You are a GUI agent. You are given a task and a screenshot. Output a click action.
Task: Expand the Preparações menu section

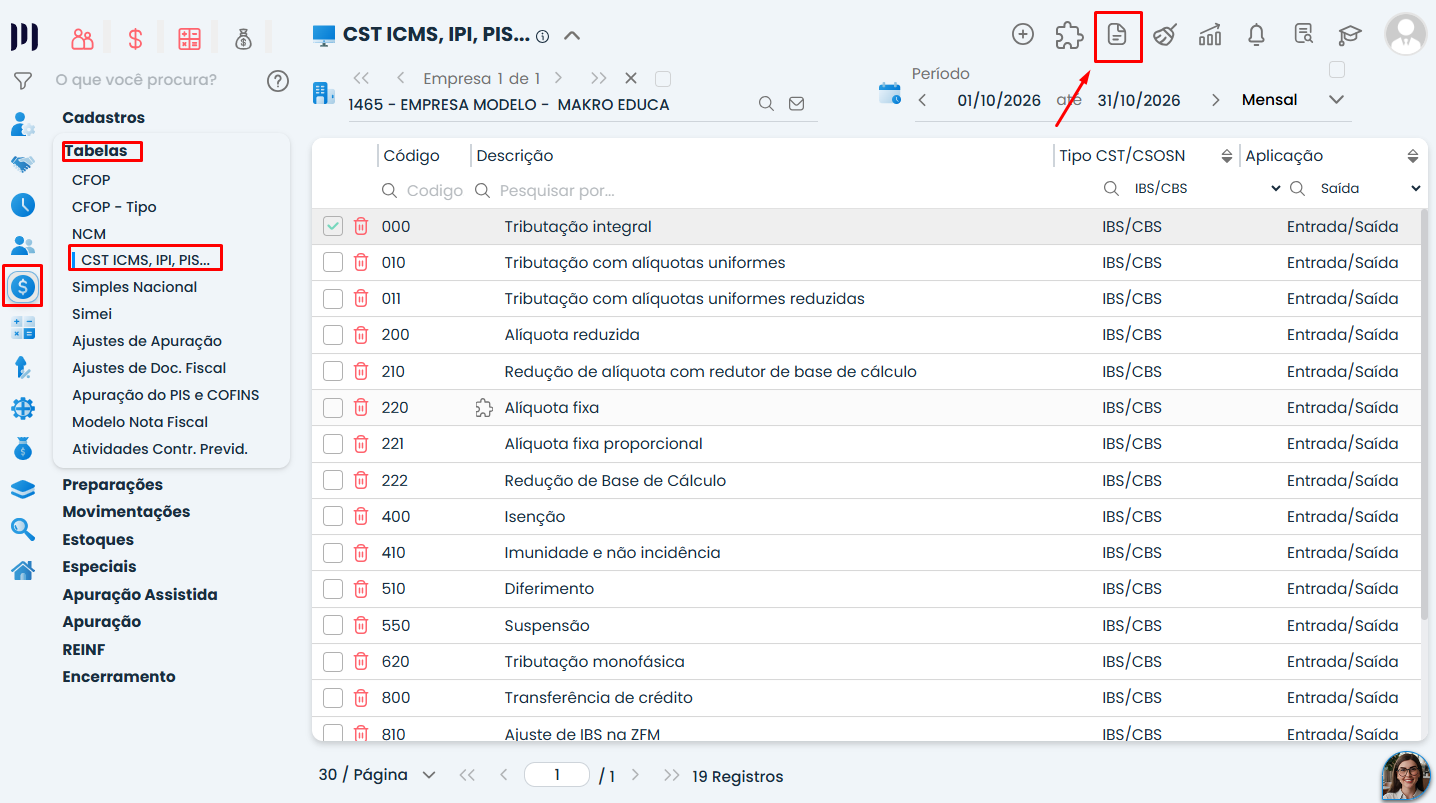112,484
